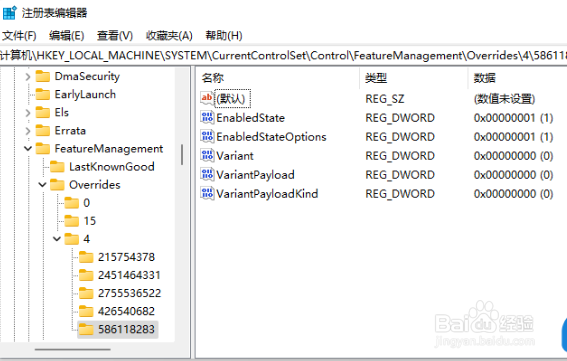This screenshot has width=567, height=361.
Task: Select the EnabledStateOptions value name
Action: pos(271,137)
